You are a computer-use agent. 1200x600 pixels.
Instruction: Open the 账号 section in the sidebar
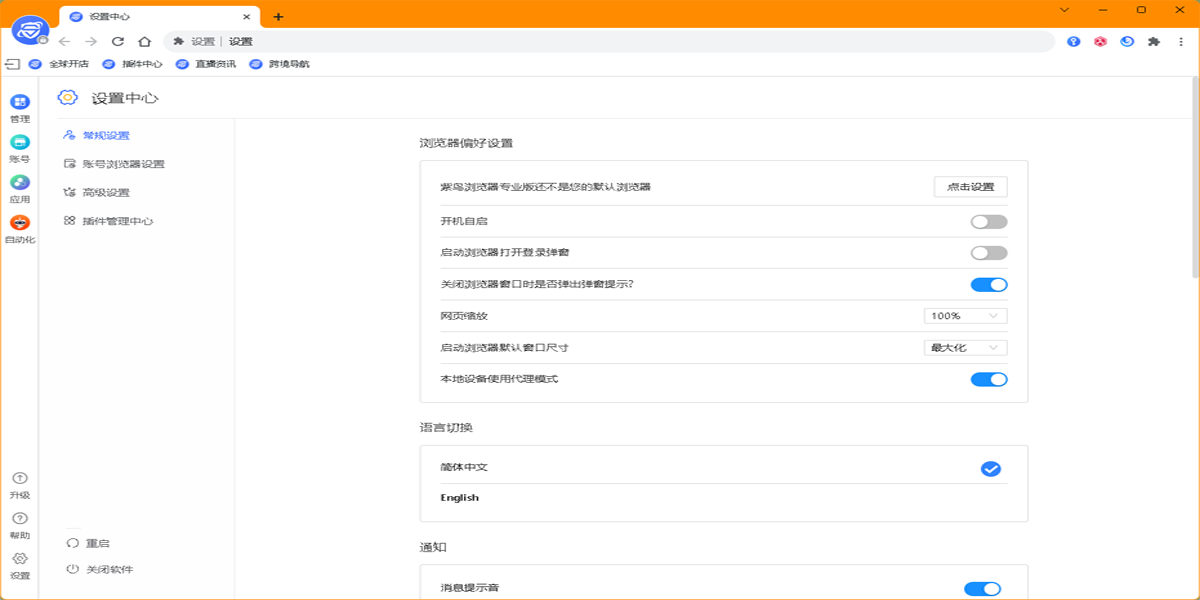point(19,147)
